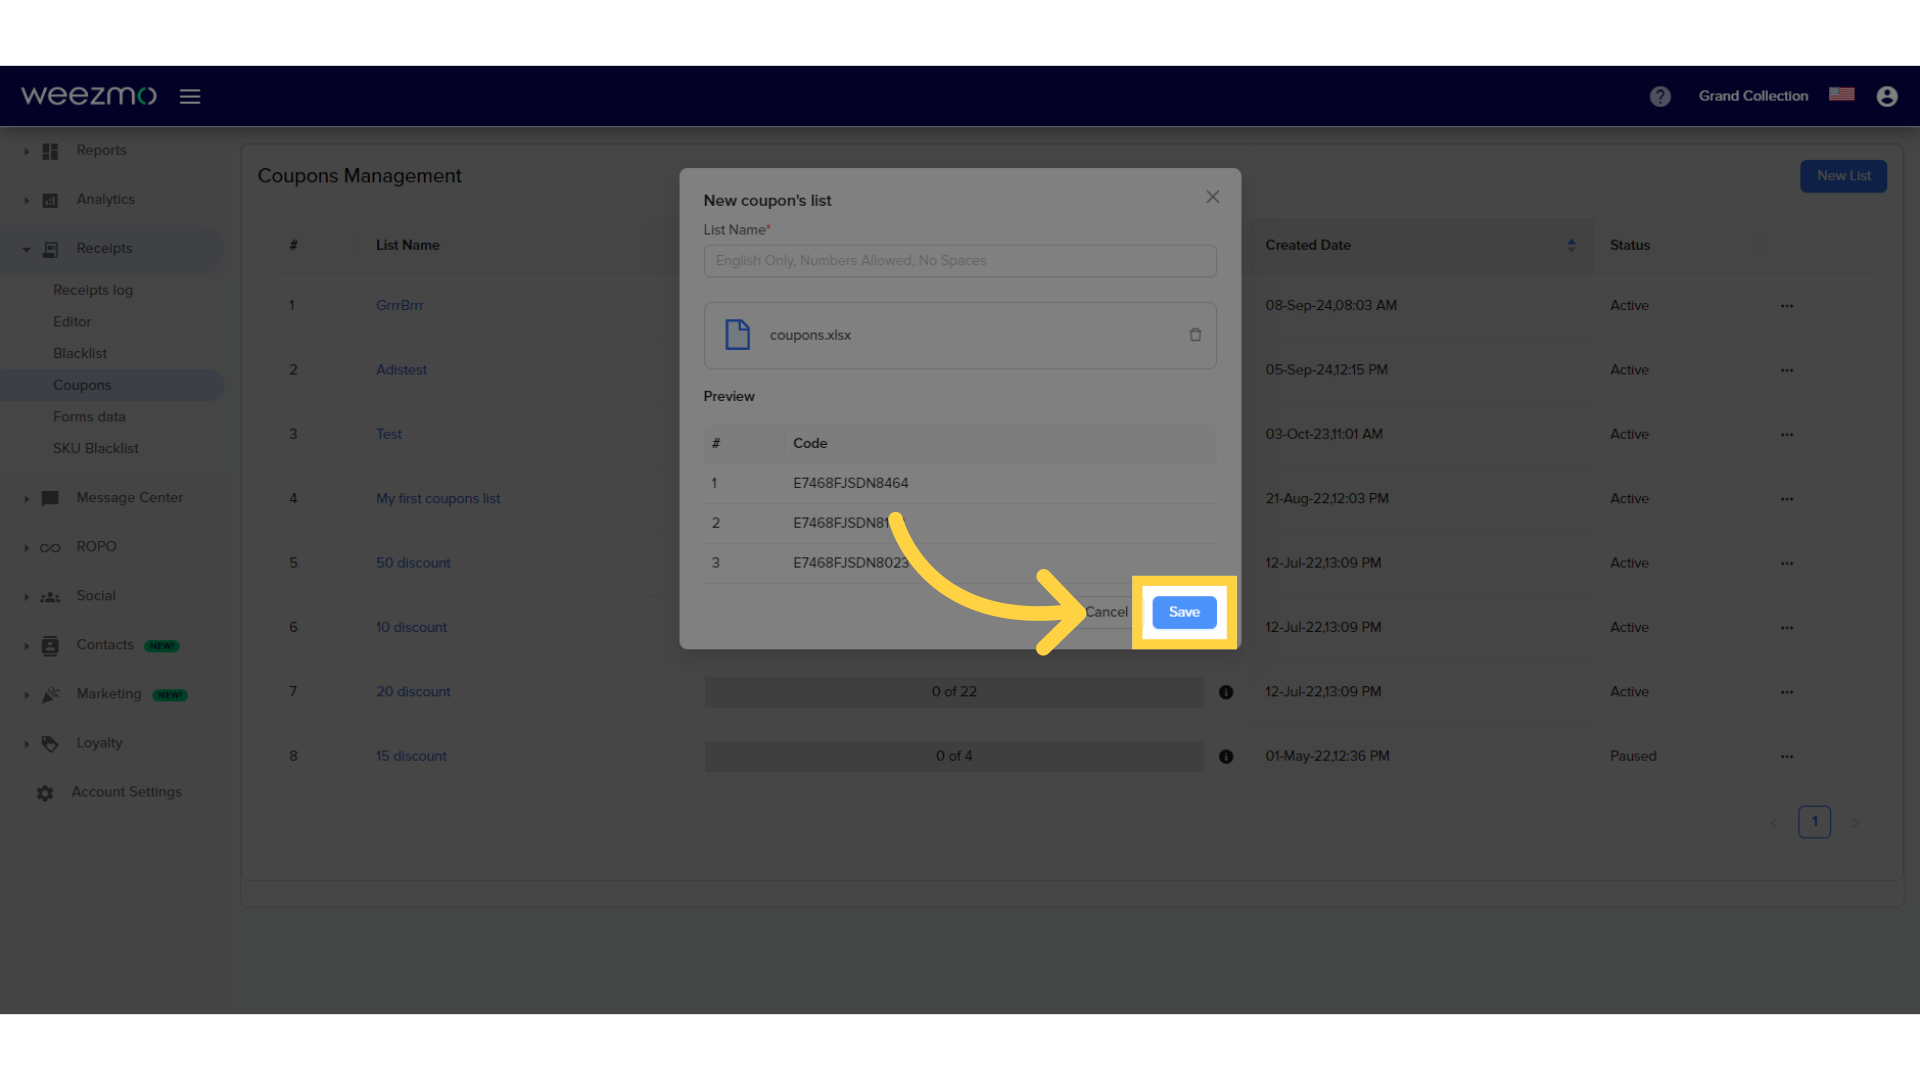Open actions menu for 20 discount row
The width and height of the screenshot is (1920, 1080).
1787,692
